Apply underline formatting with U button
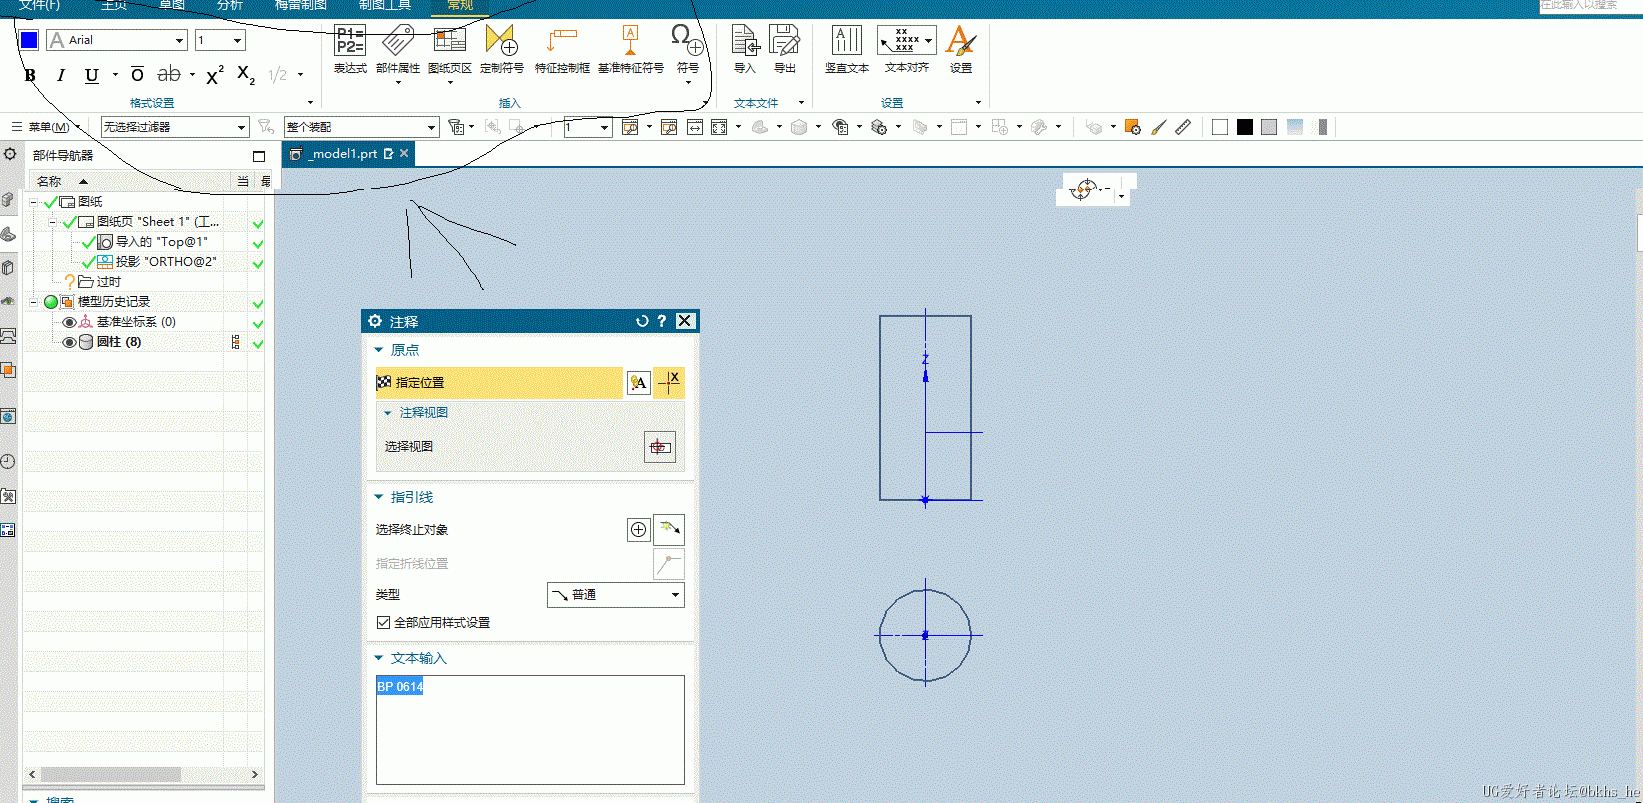Viewport: 1643px width, 803px height. tap(92, 75)
